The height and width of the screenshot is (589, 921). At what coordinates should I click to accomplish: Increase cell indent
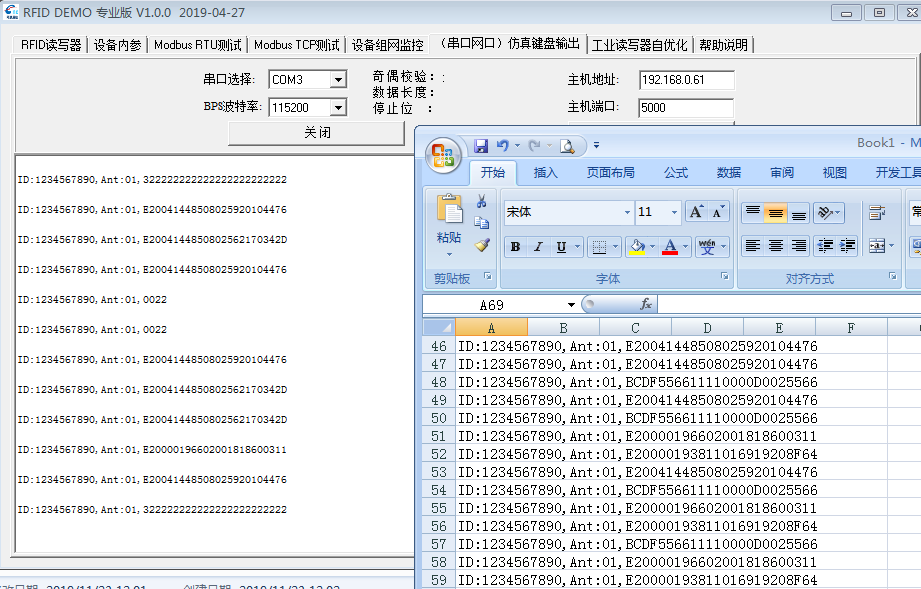coord(848,246)
